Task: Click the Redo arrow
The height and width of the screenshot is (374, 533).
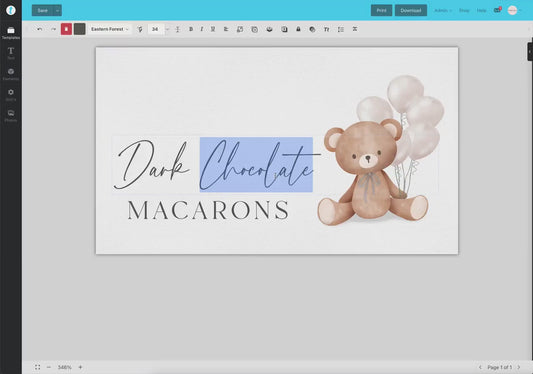Action: pyautogui.click(x=53, y=29)
